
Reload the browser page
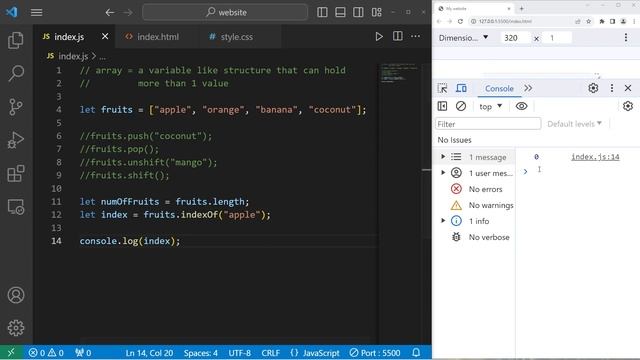coord(460,21)
